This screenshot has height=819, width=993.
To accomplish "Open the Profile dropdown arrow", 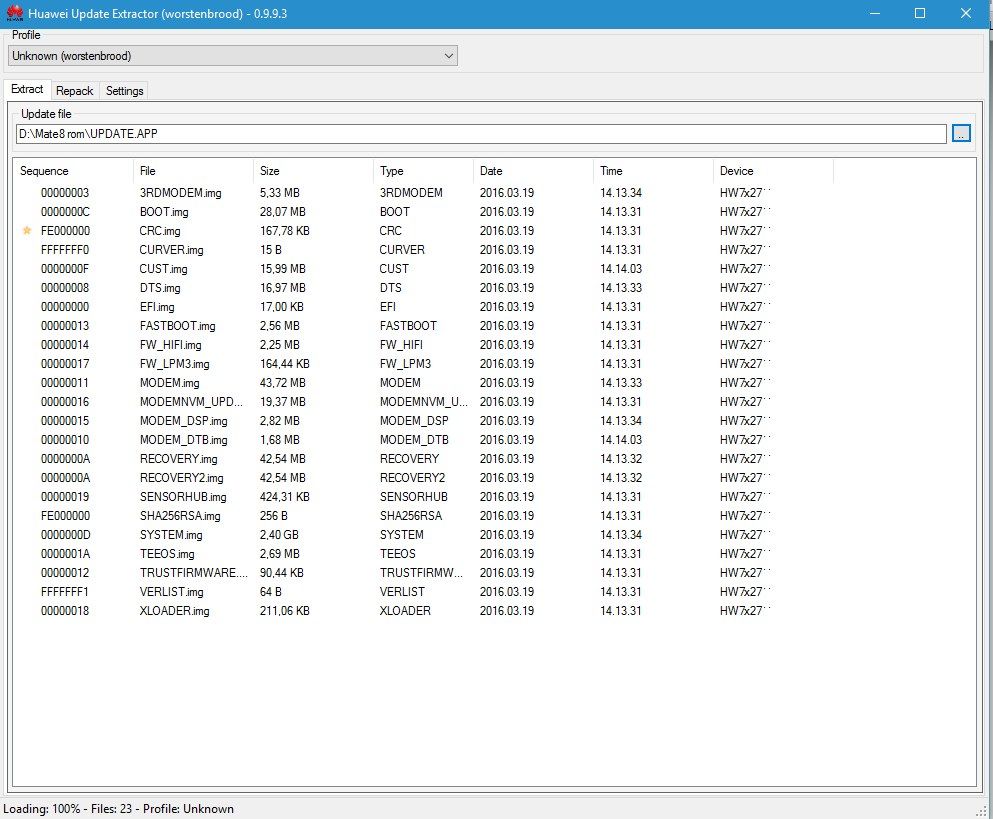I will click(448, 56).
